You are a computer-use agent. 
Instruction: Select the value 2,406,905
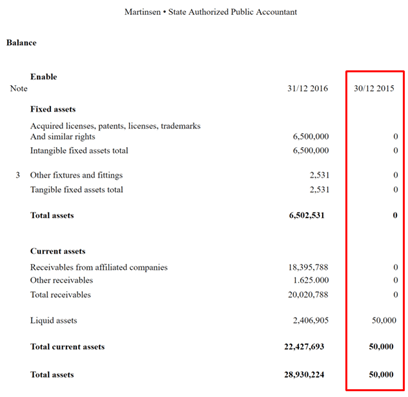click(x=311, y=321)
